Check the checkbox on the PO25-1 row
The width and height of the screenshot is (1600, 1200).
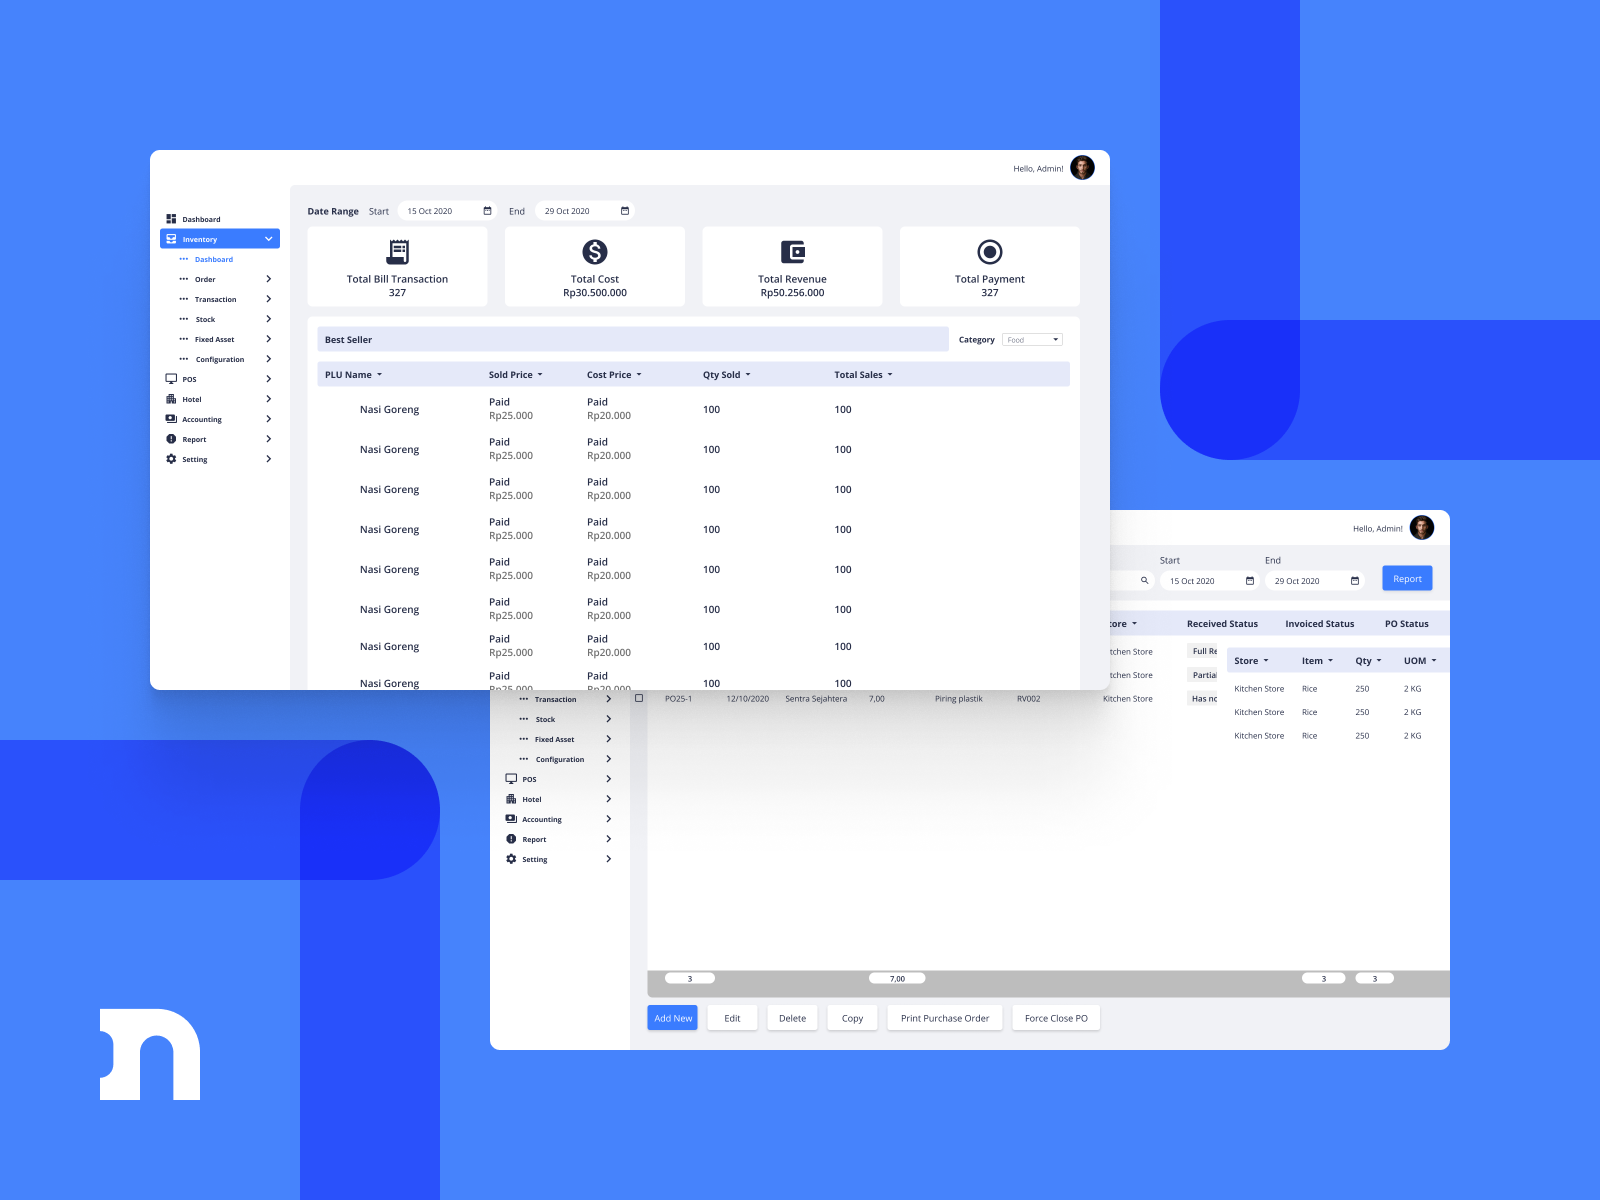[637, 698]
